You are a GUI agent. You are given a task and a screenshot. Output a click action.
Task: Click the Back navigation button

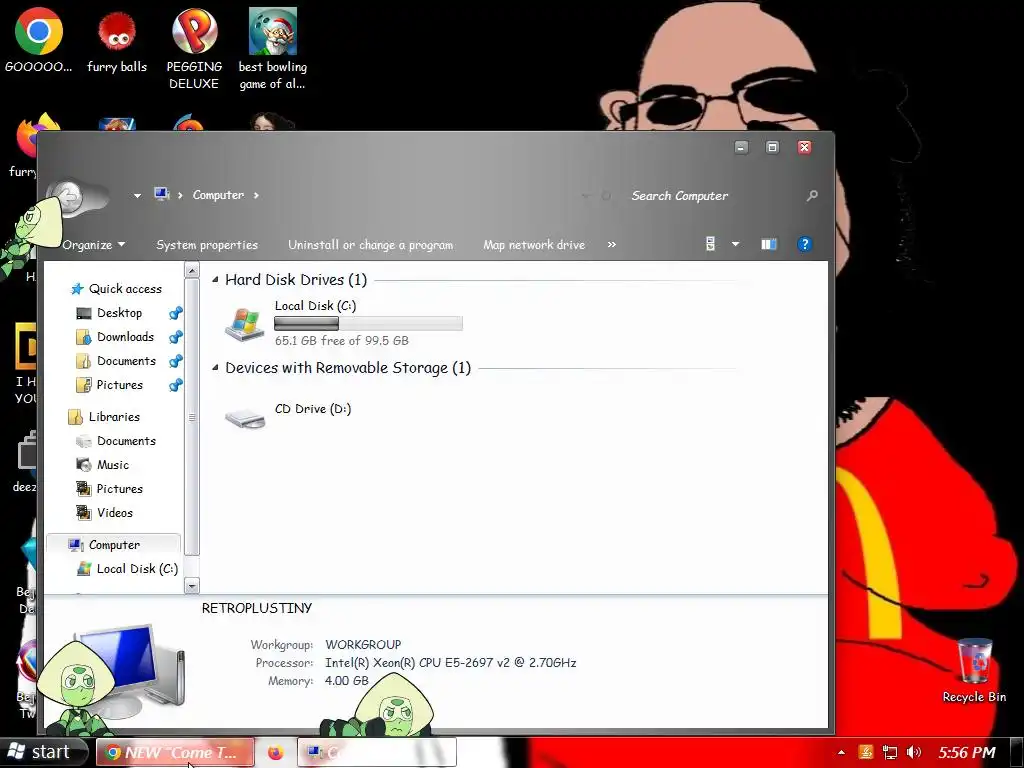tap(68, 195)
